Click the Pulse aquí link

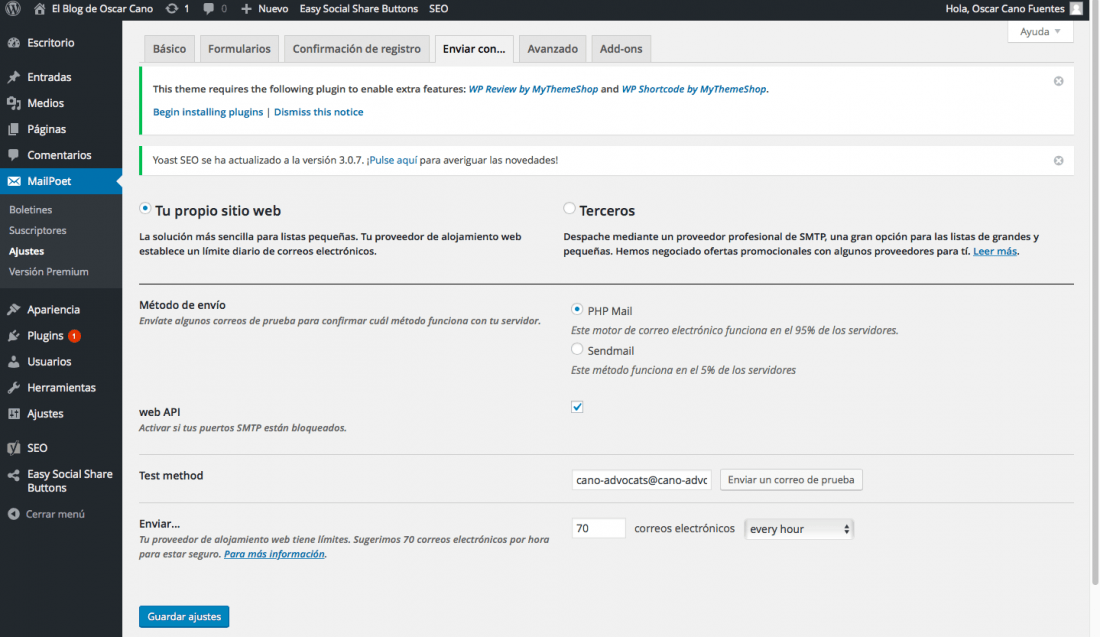[x=393, y=161]
